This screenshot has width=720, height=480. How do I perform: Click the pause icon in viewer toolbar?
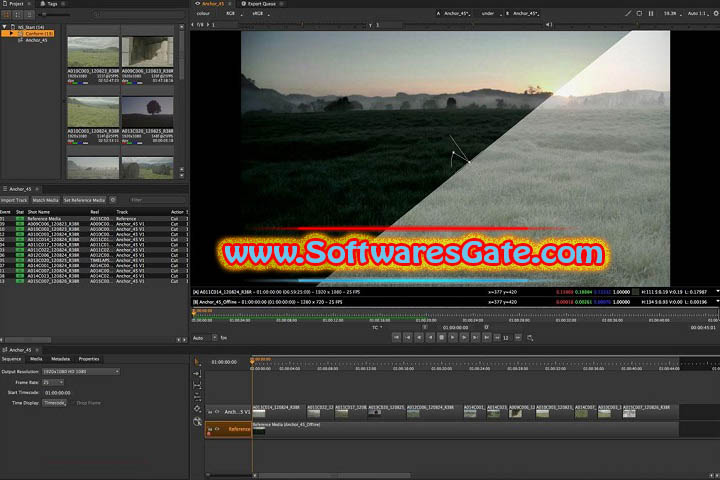click(x=651, y=14)
